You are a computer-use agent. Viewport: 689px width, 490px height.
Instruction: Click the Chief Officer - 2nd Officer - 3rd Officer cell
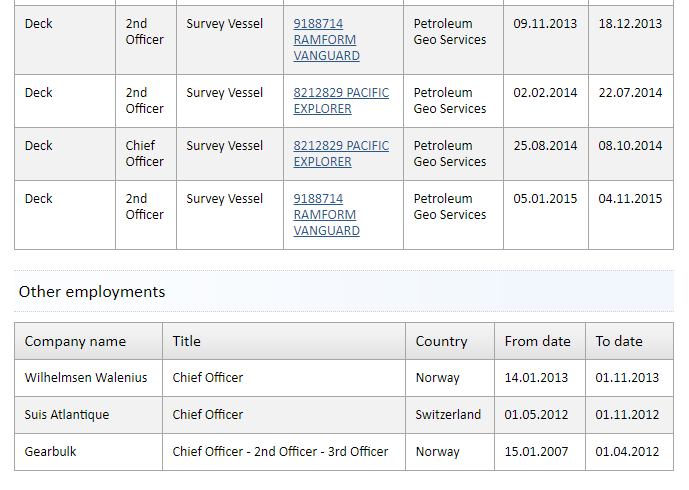click(x=284, y=452)
